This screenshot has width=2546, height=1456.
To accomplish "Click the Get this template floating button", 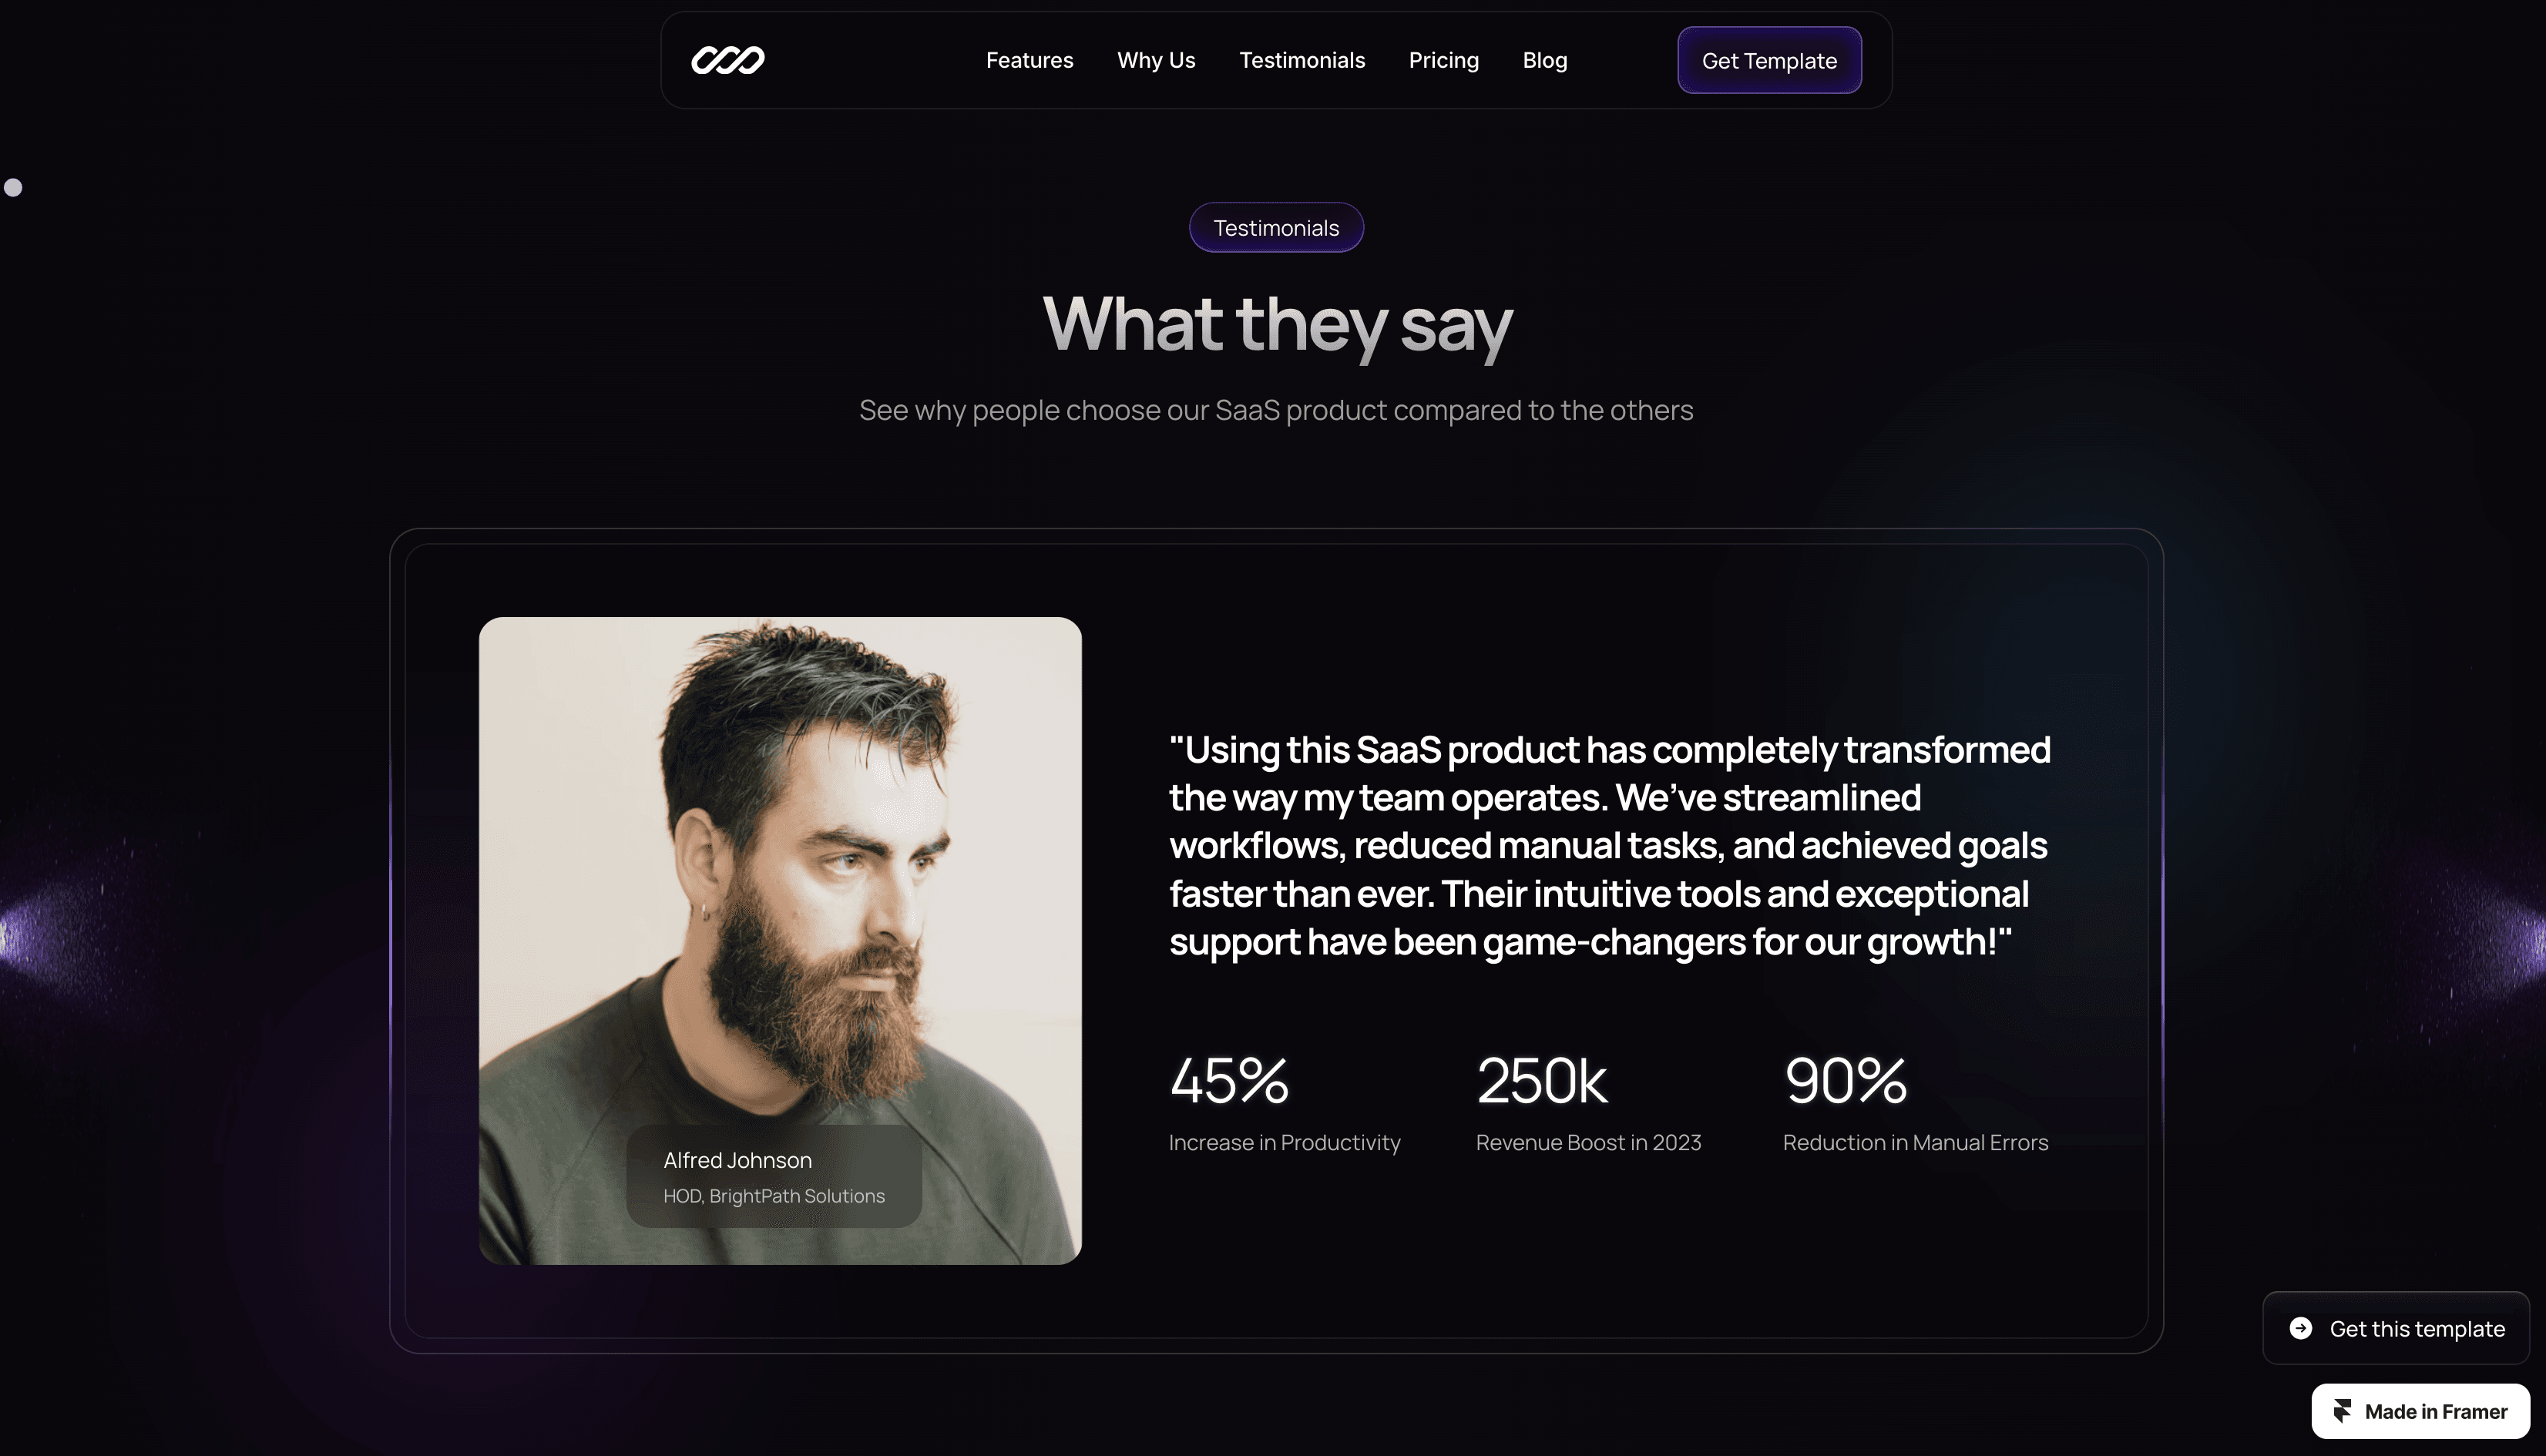I will click(2396, 1328).
